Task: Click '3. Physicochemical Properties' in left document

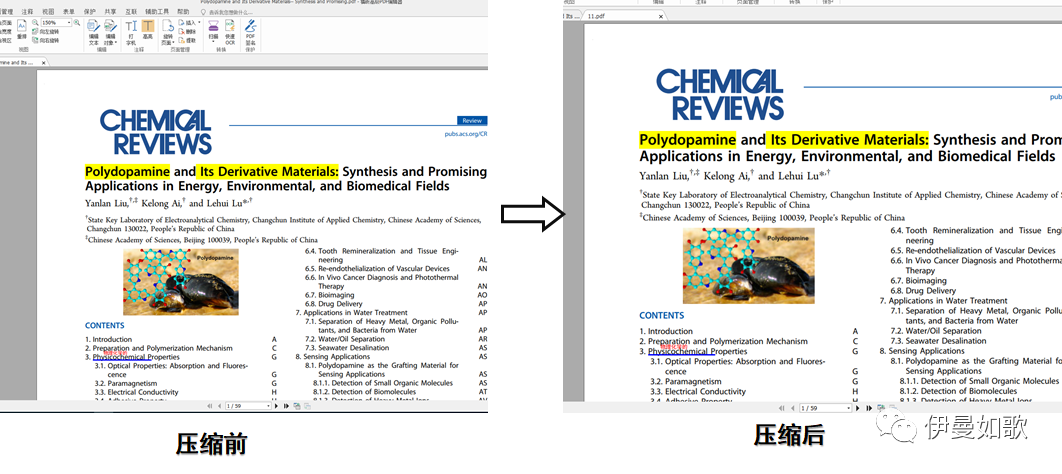Action: (132, 357)
